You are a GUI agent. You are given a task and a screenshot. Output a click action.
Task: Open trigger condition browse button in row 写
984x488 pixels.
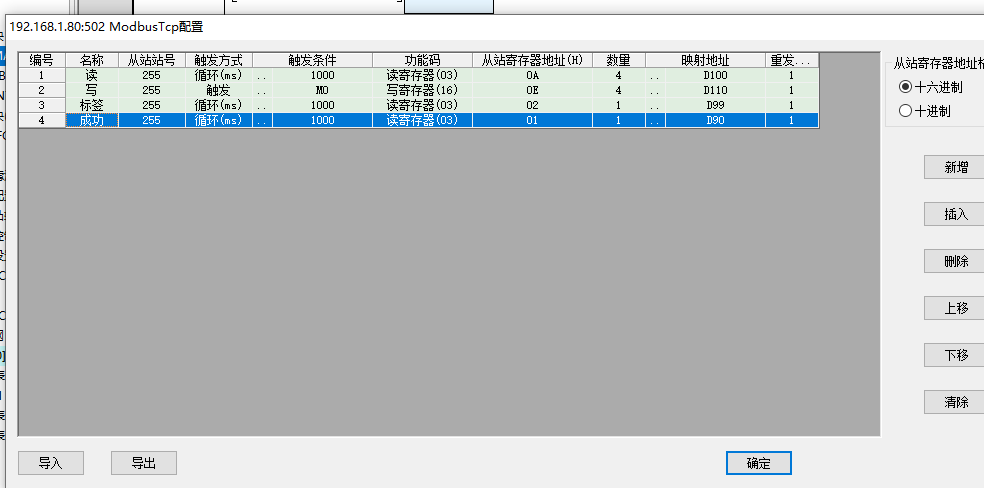point(262,90)
